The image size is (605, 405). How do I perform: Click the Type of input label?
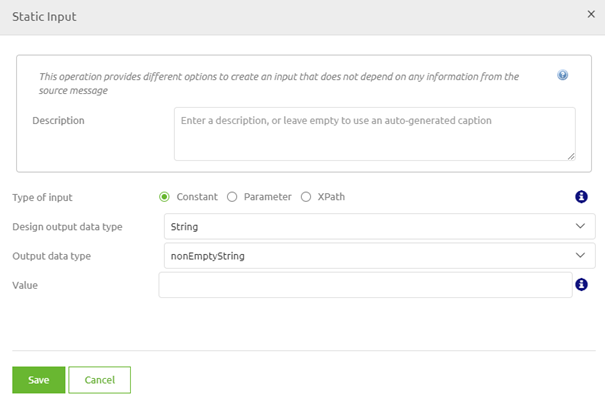[x=42, y=197]
